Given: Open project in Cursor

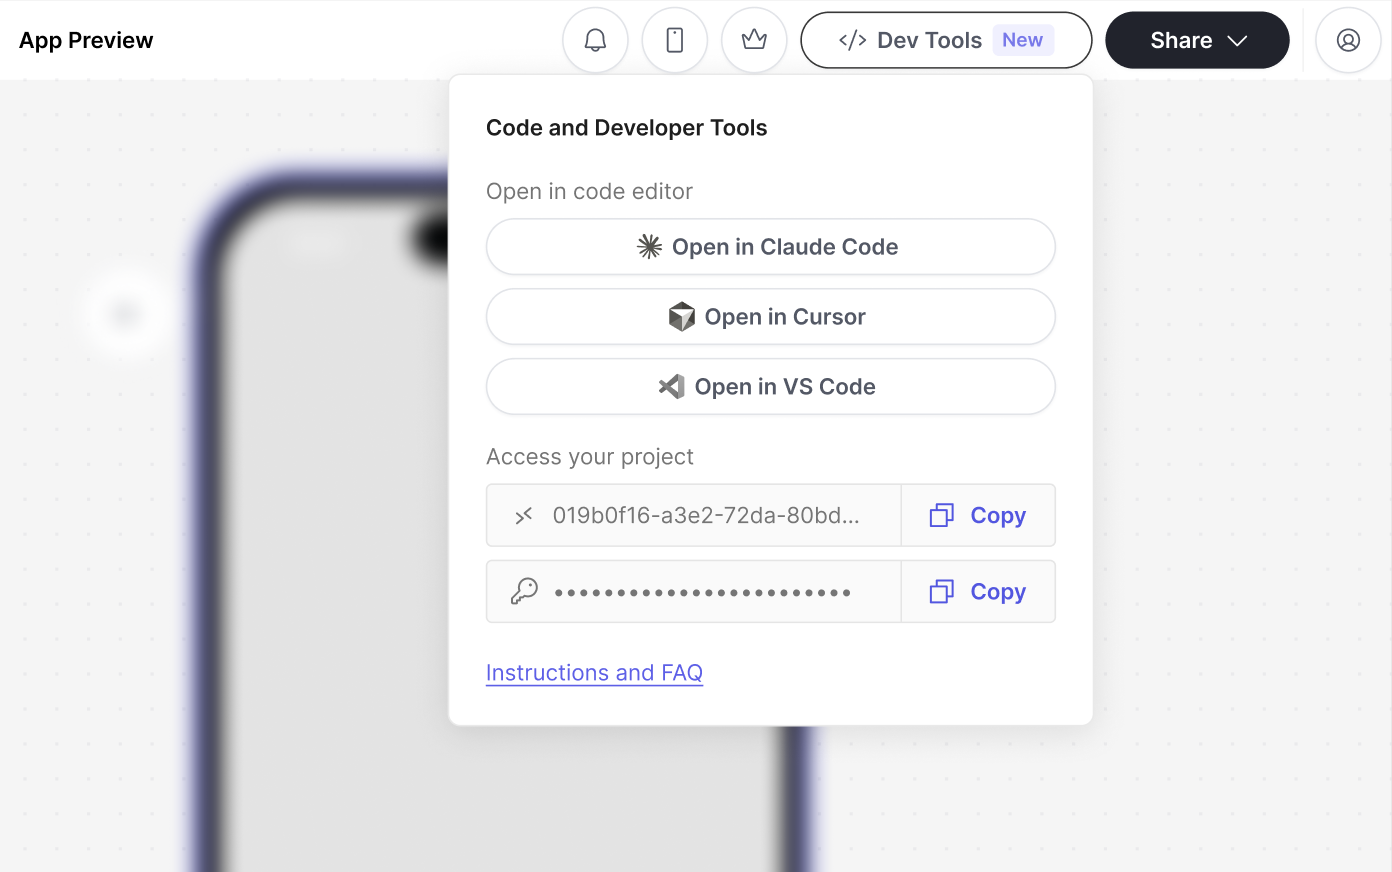Looking at the screenshot, I should click(x=770, y=316).
